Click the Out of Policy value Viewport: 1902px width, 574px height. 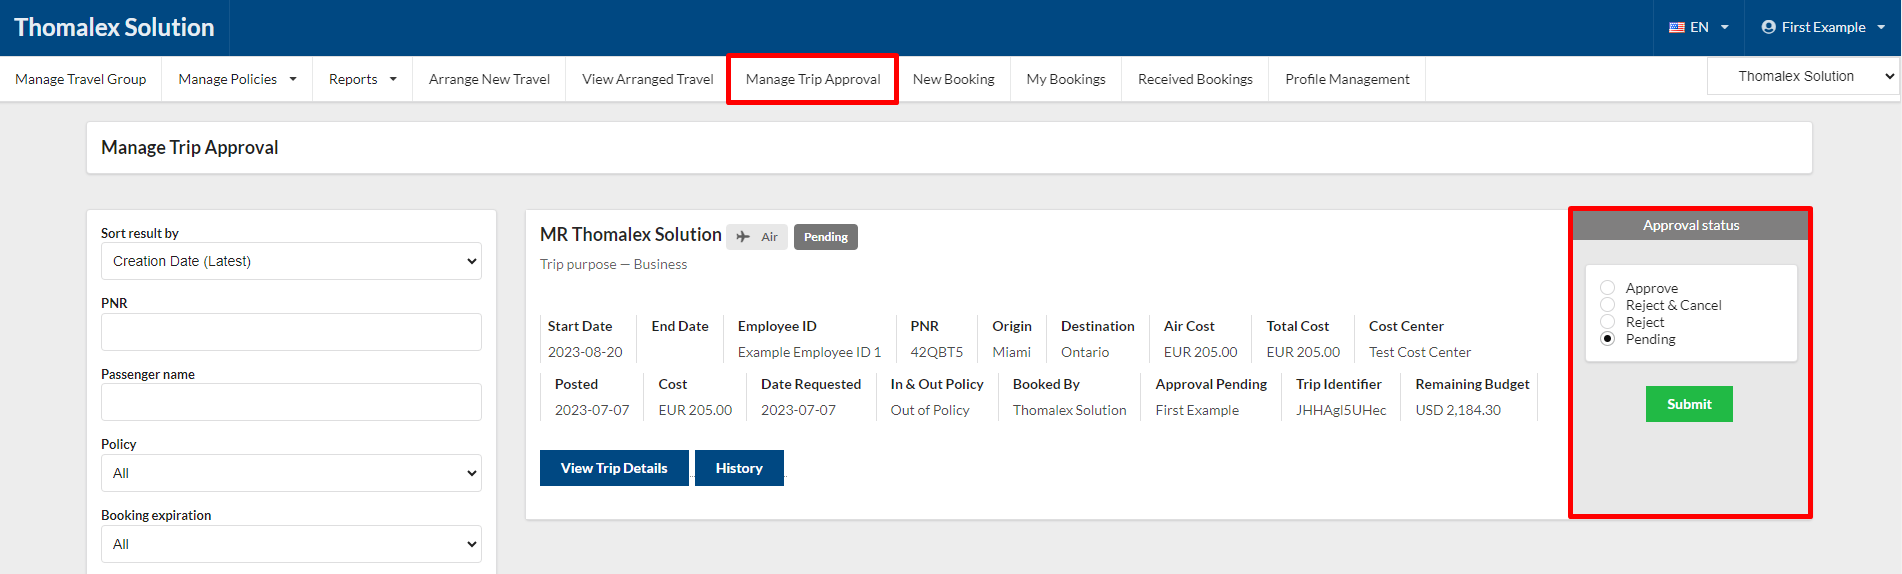pos(930,410)
